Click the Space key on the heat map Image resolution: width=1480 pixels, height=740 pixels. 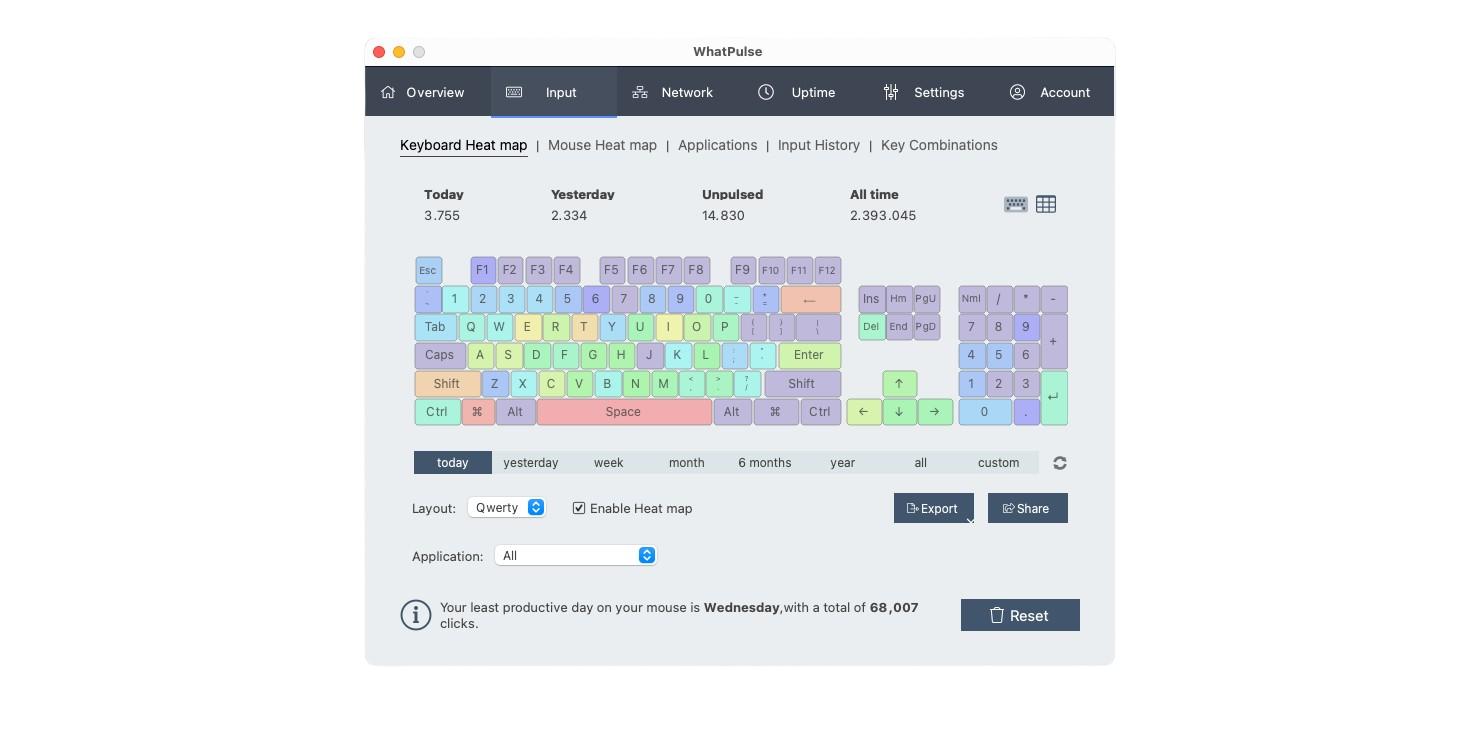coord(622,411)
